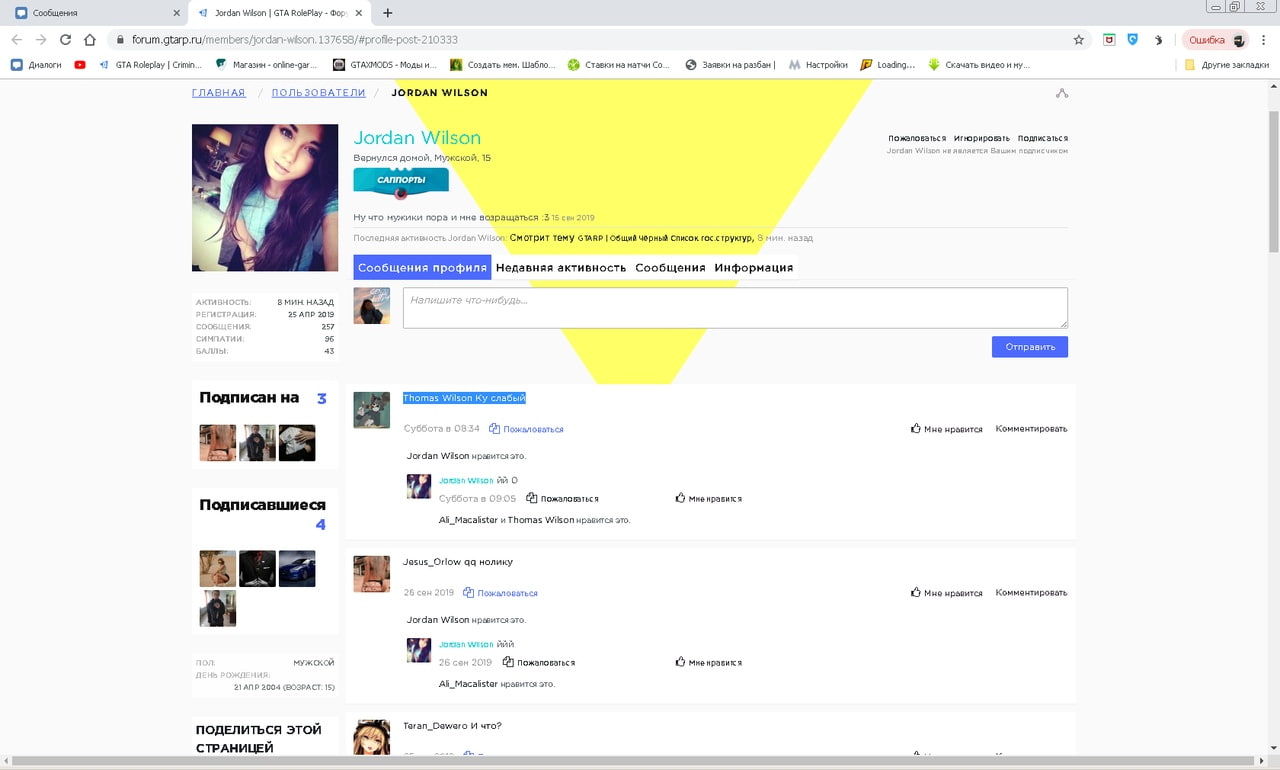Open the GTA Roleplay | Crimin... bookmark
This screenshot has width=1280, height=770.
tap(150, 65)
